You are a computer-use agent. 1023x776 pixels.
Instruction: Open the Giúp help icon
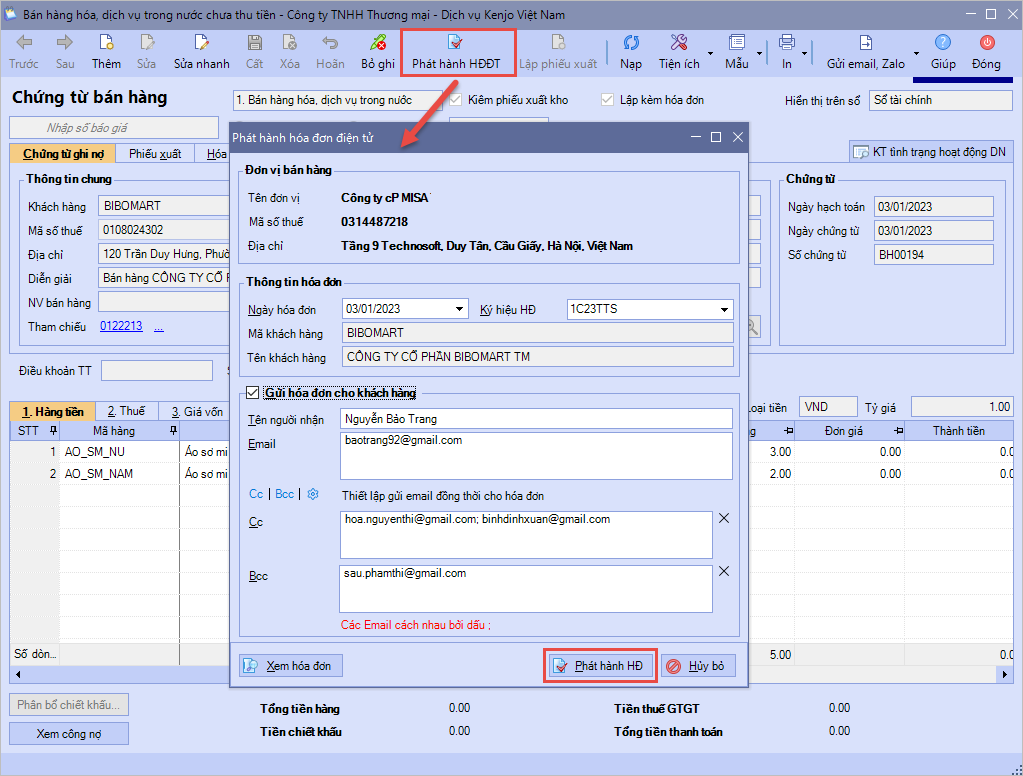pyautogui.click(x=943, y=43)
